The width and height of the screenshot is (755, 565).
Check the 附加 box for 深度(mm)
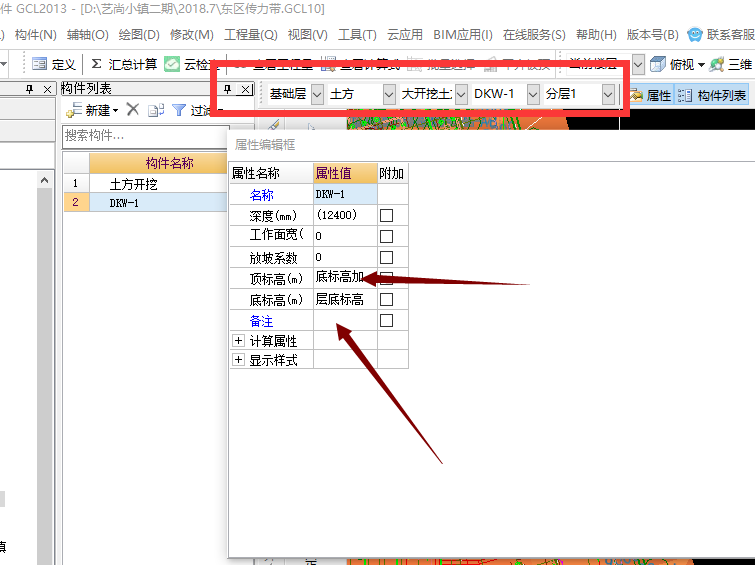386,215
